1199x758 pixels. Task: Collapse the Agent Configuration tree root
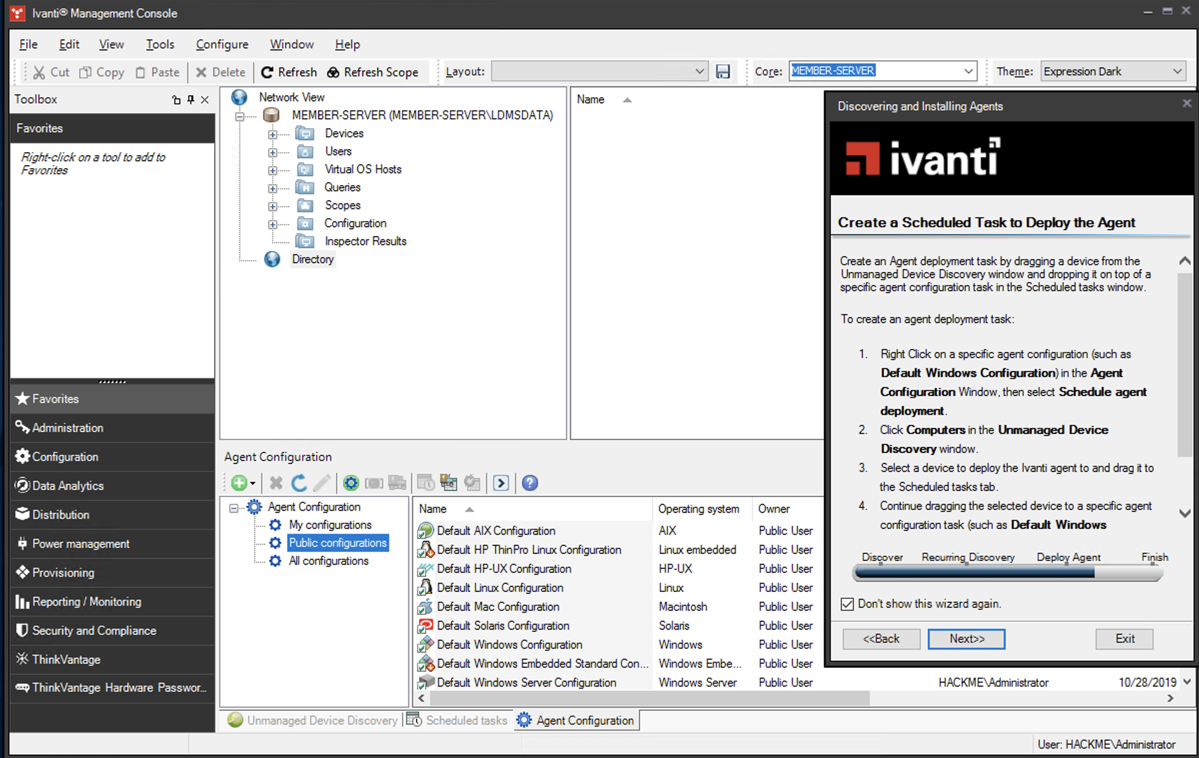point(235,508)
